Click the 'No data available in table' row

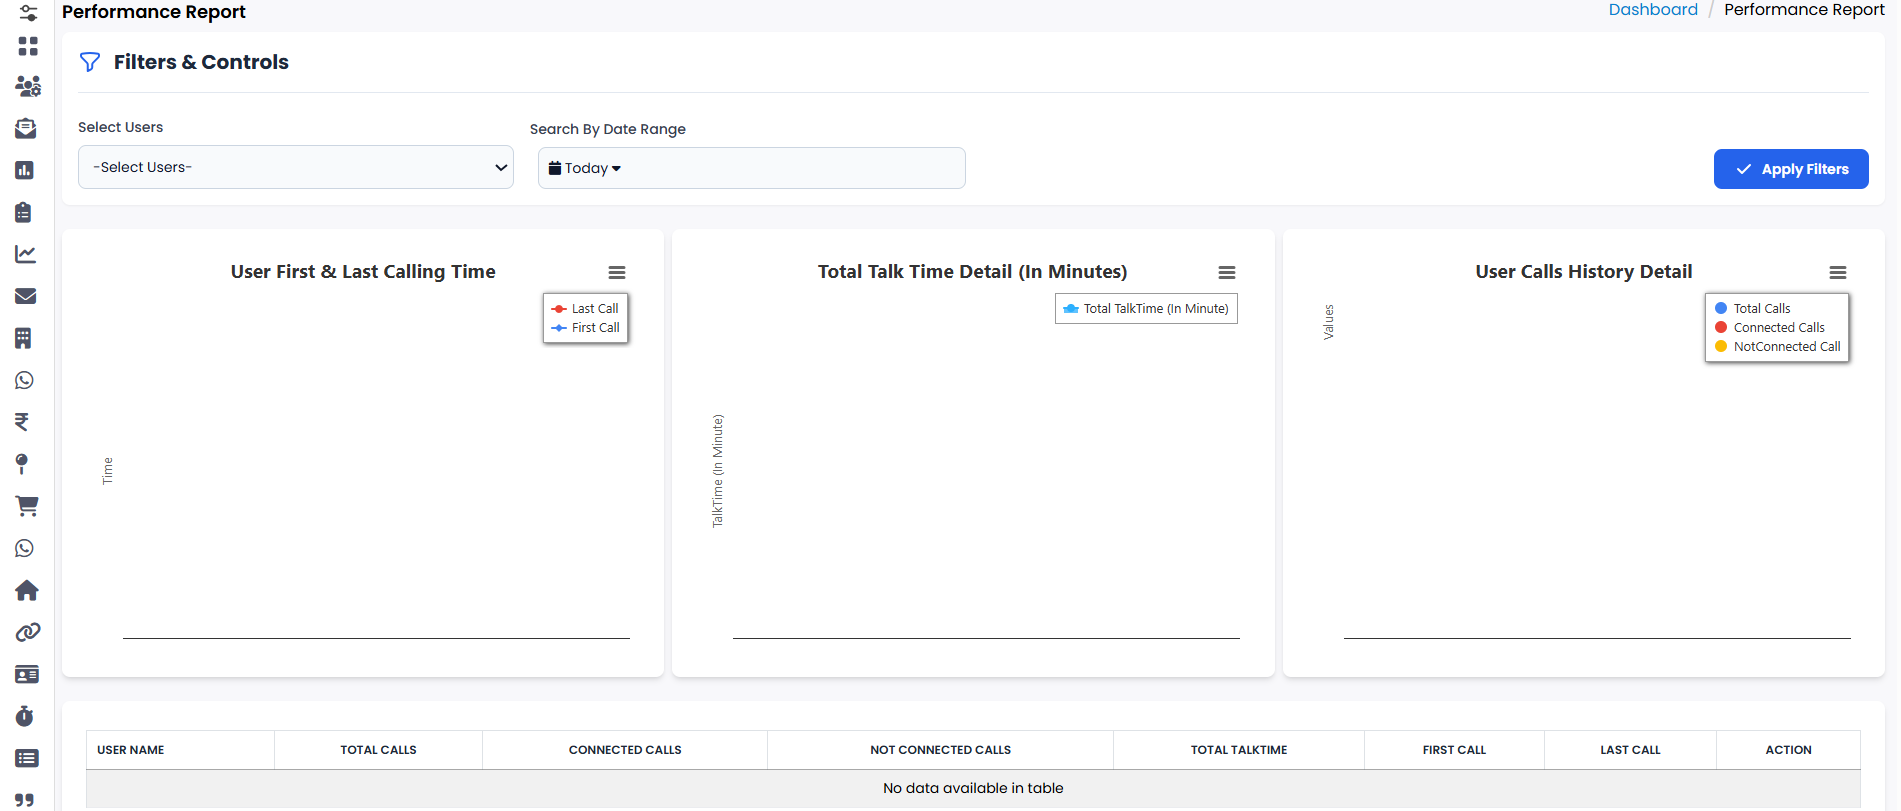coord(973,788)
